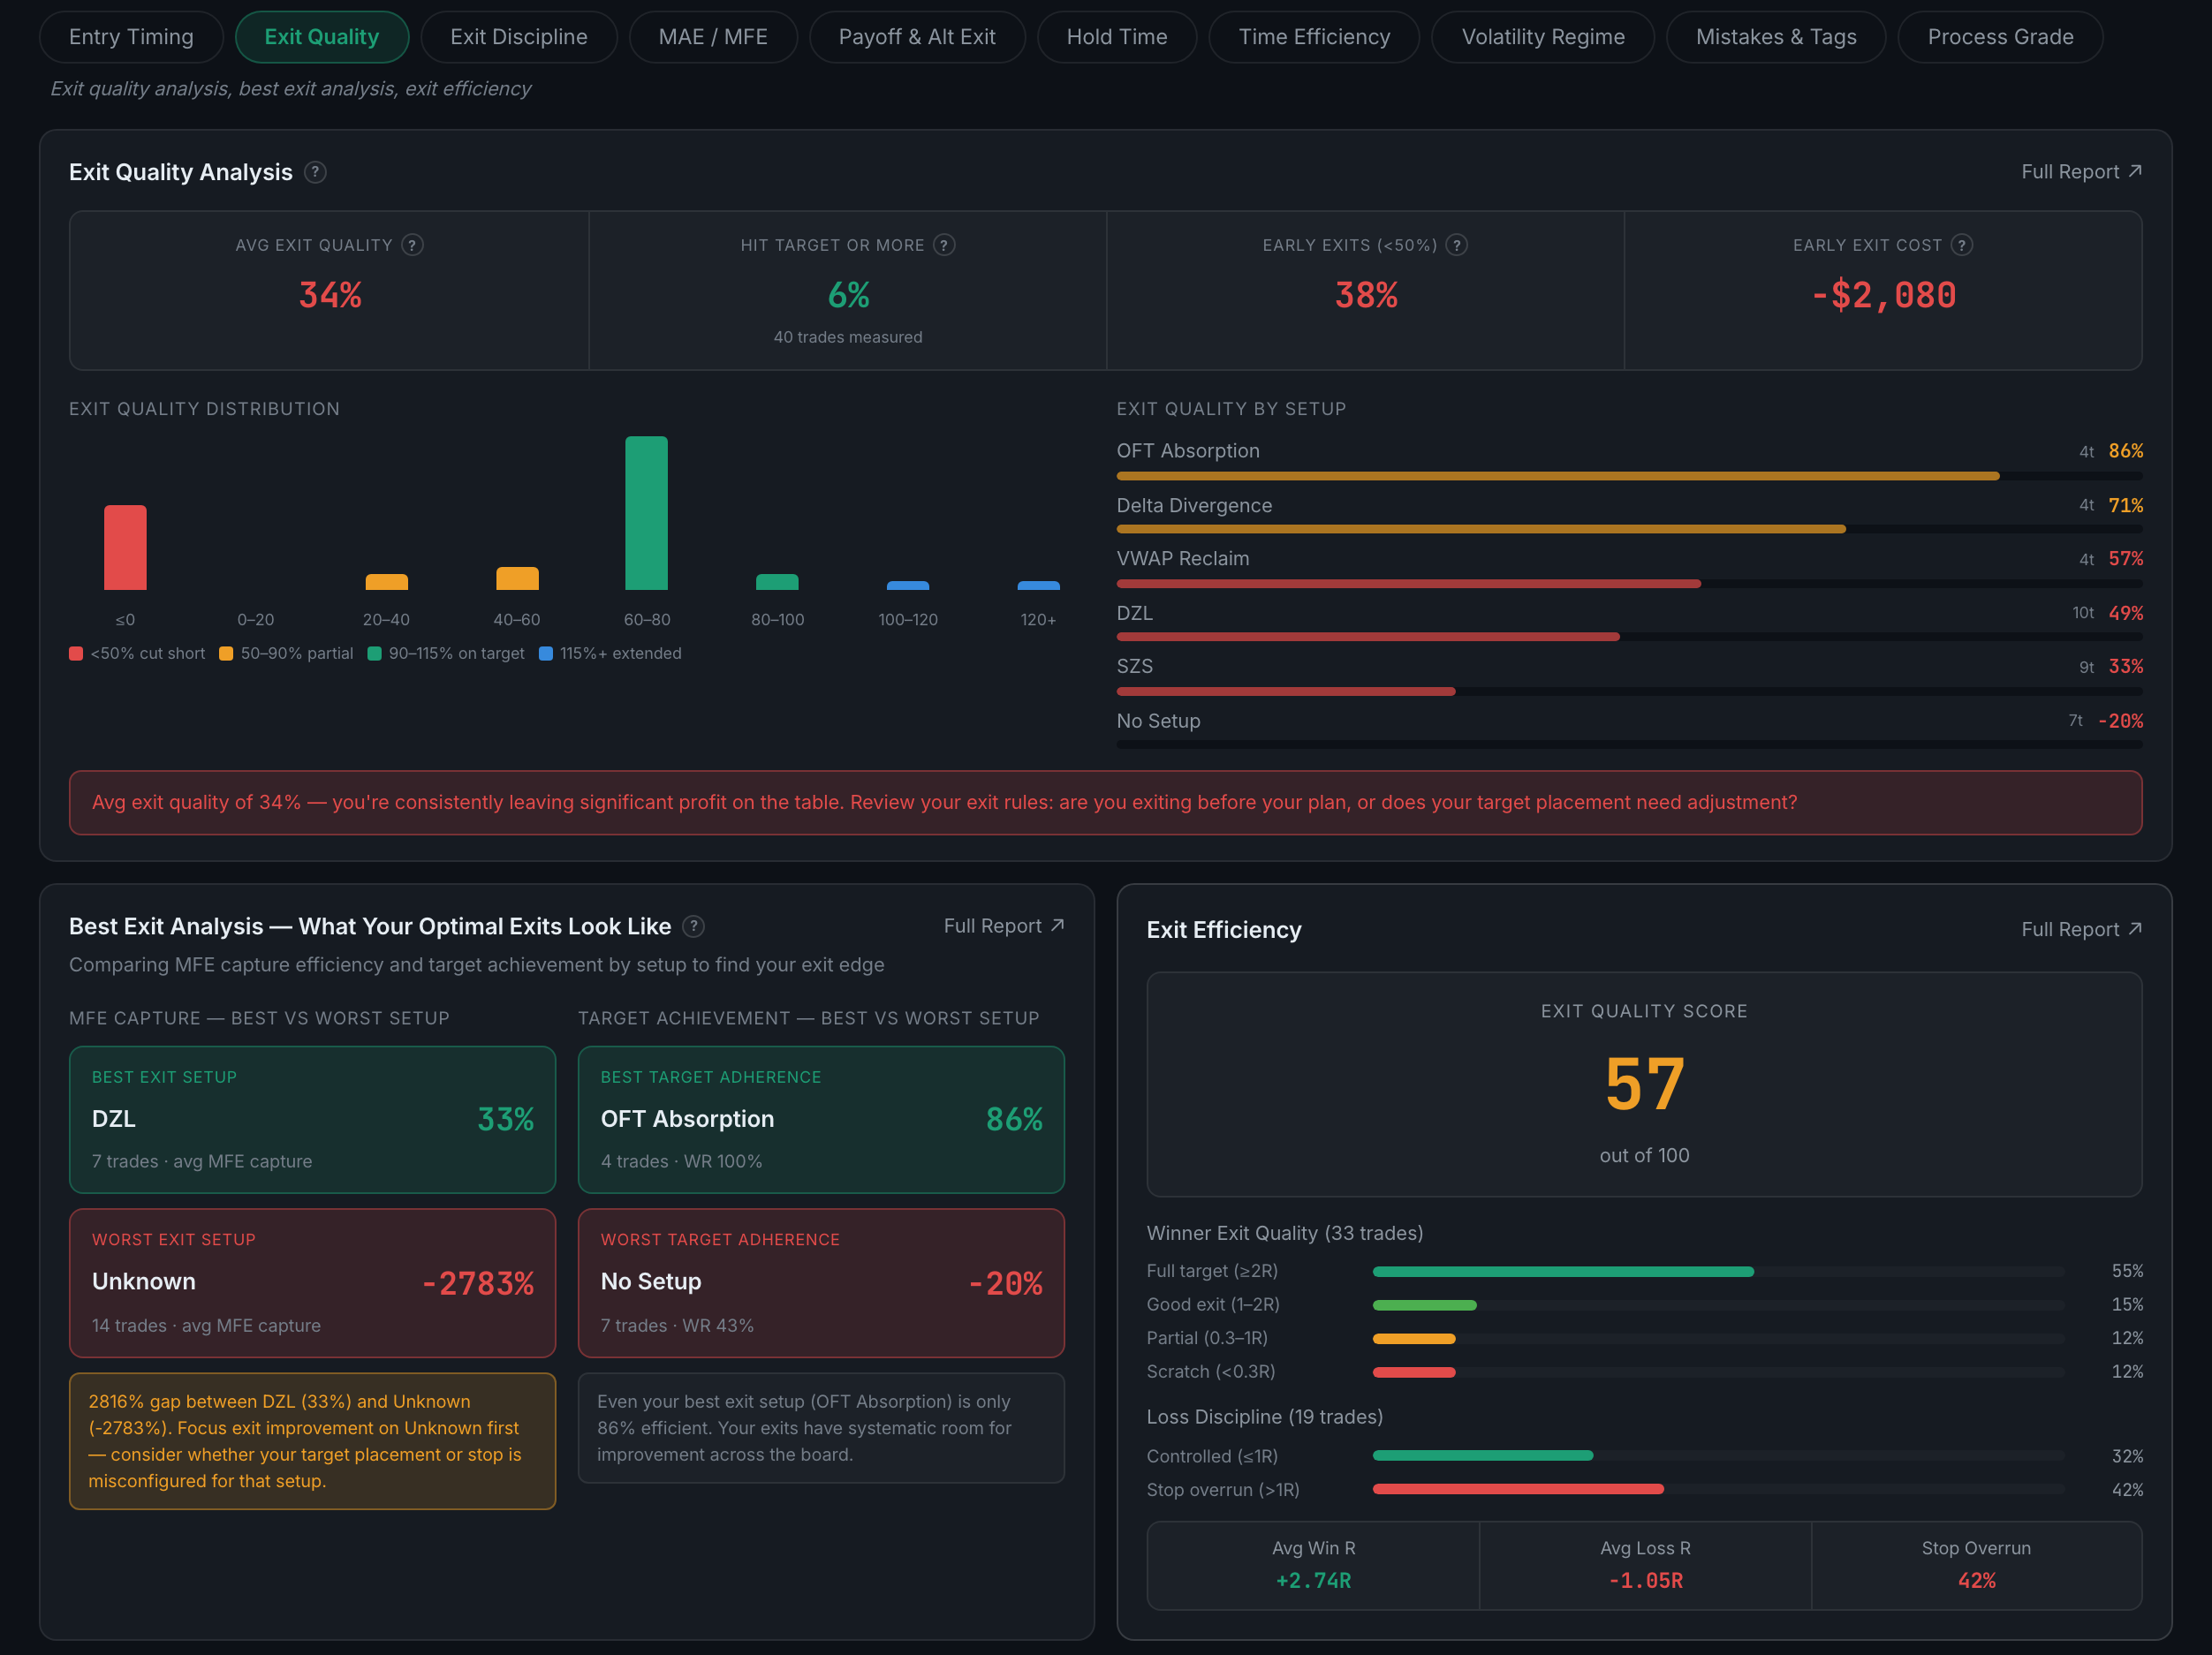Open the Process Grade tab
Viewport: 2212px width, 1655px height.
(2000, 37)
